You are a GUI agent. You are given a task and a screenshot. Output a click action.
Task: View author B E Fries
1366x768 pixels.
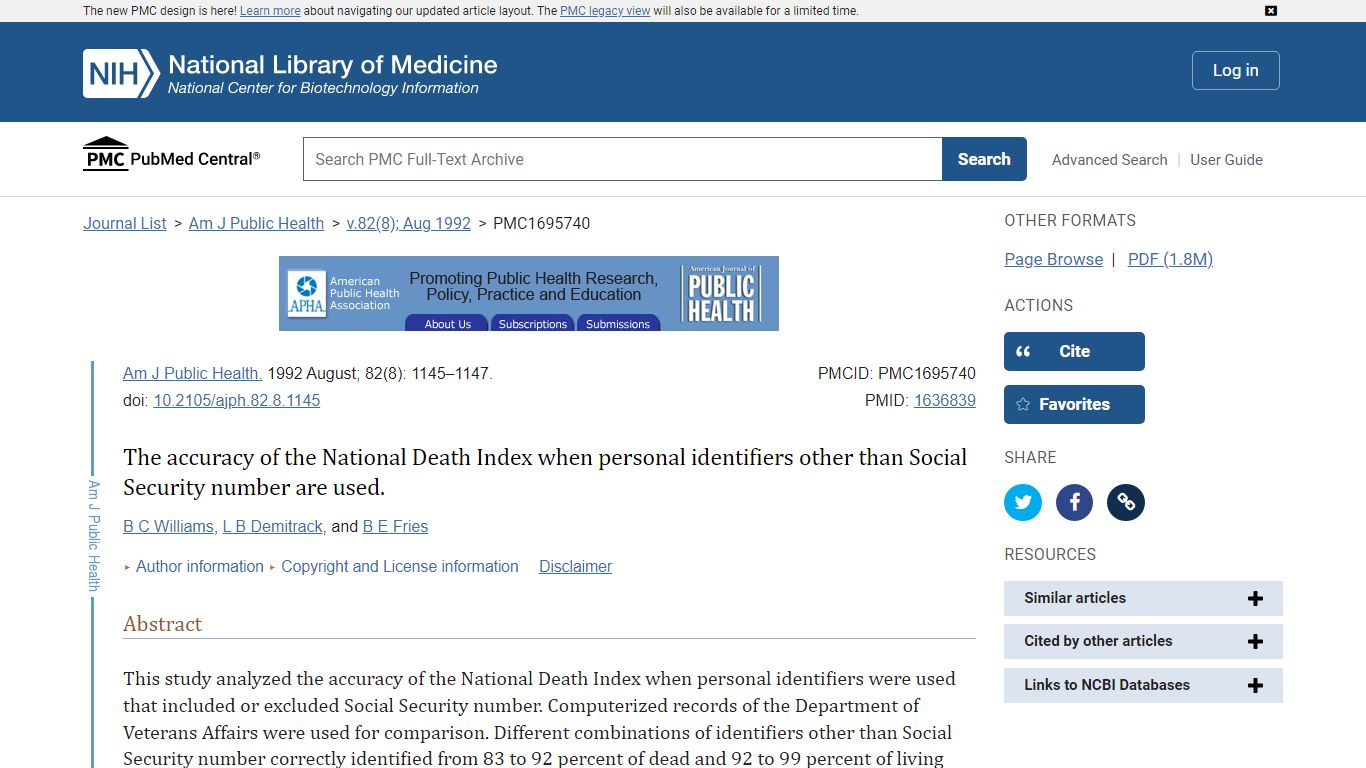click(395, 526)
